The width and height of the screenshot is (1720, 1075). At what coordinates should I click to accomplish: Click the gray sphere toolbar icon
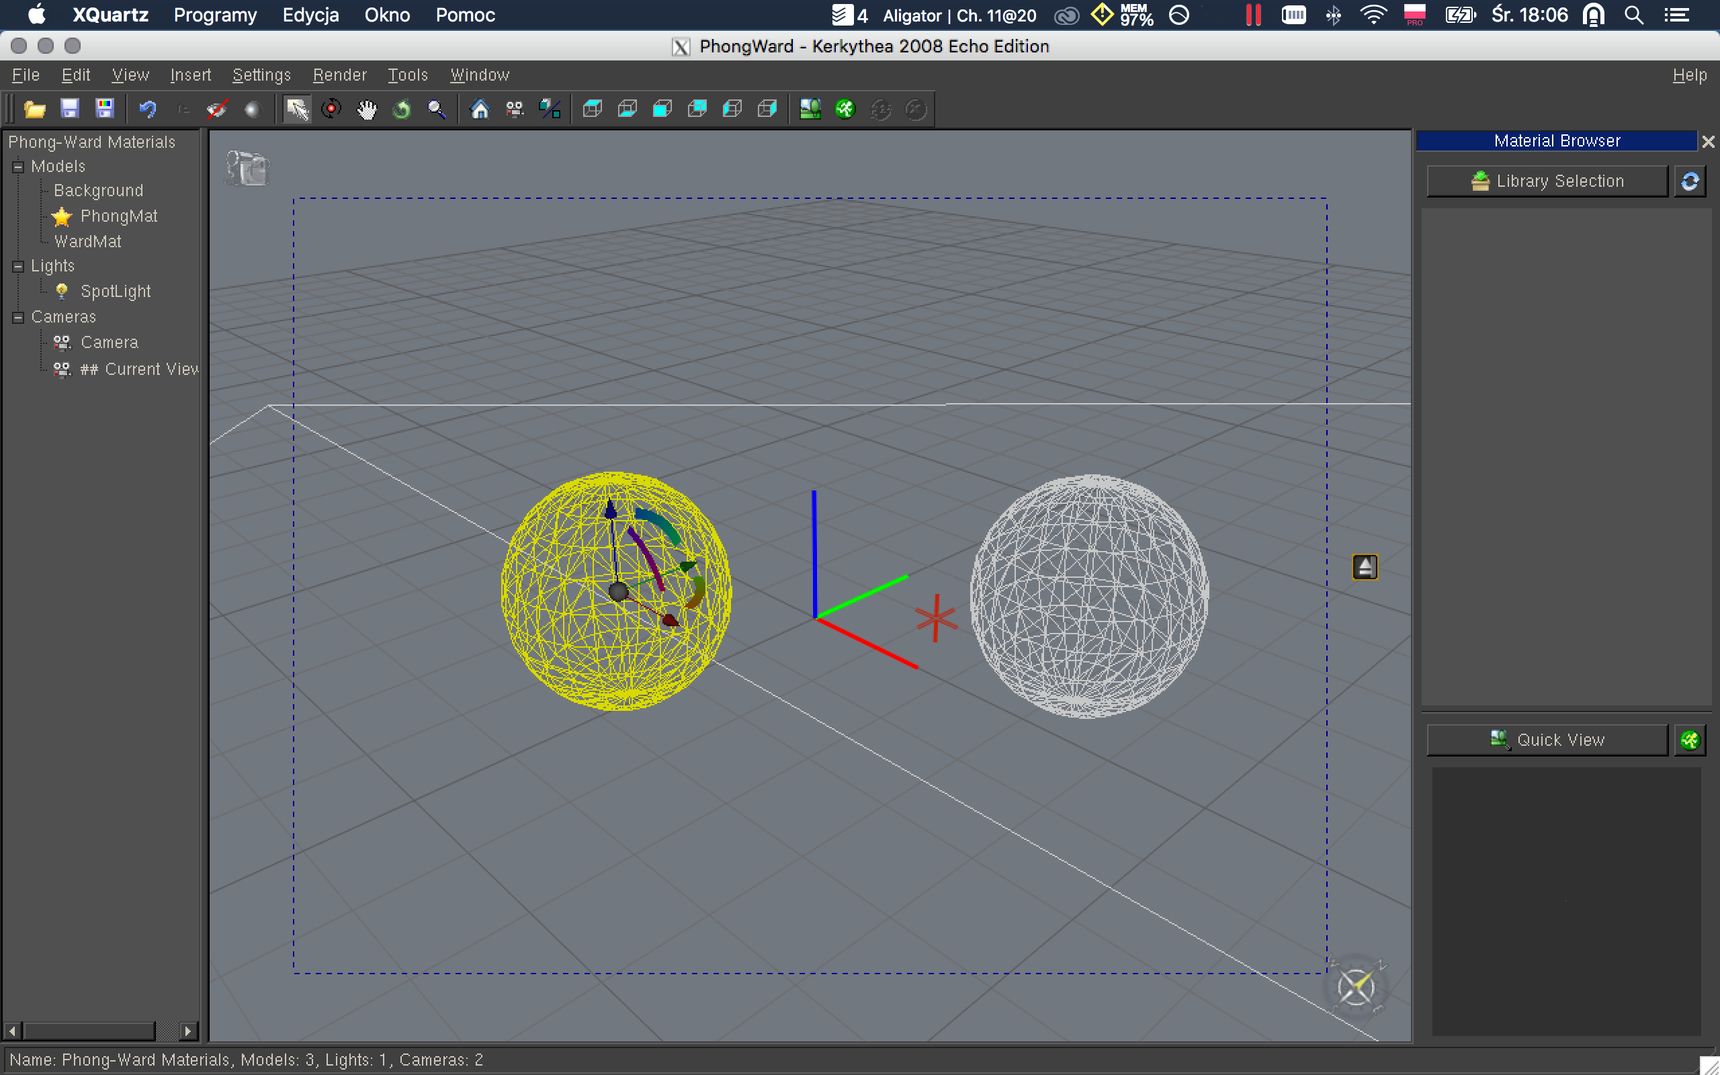(252, 109)
